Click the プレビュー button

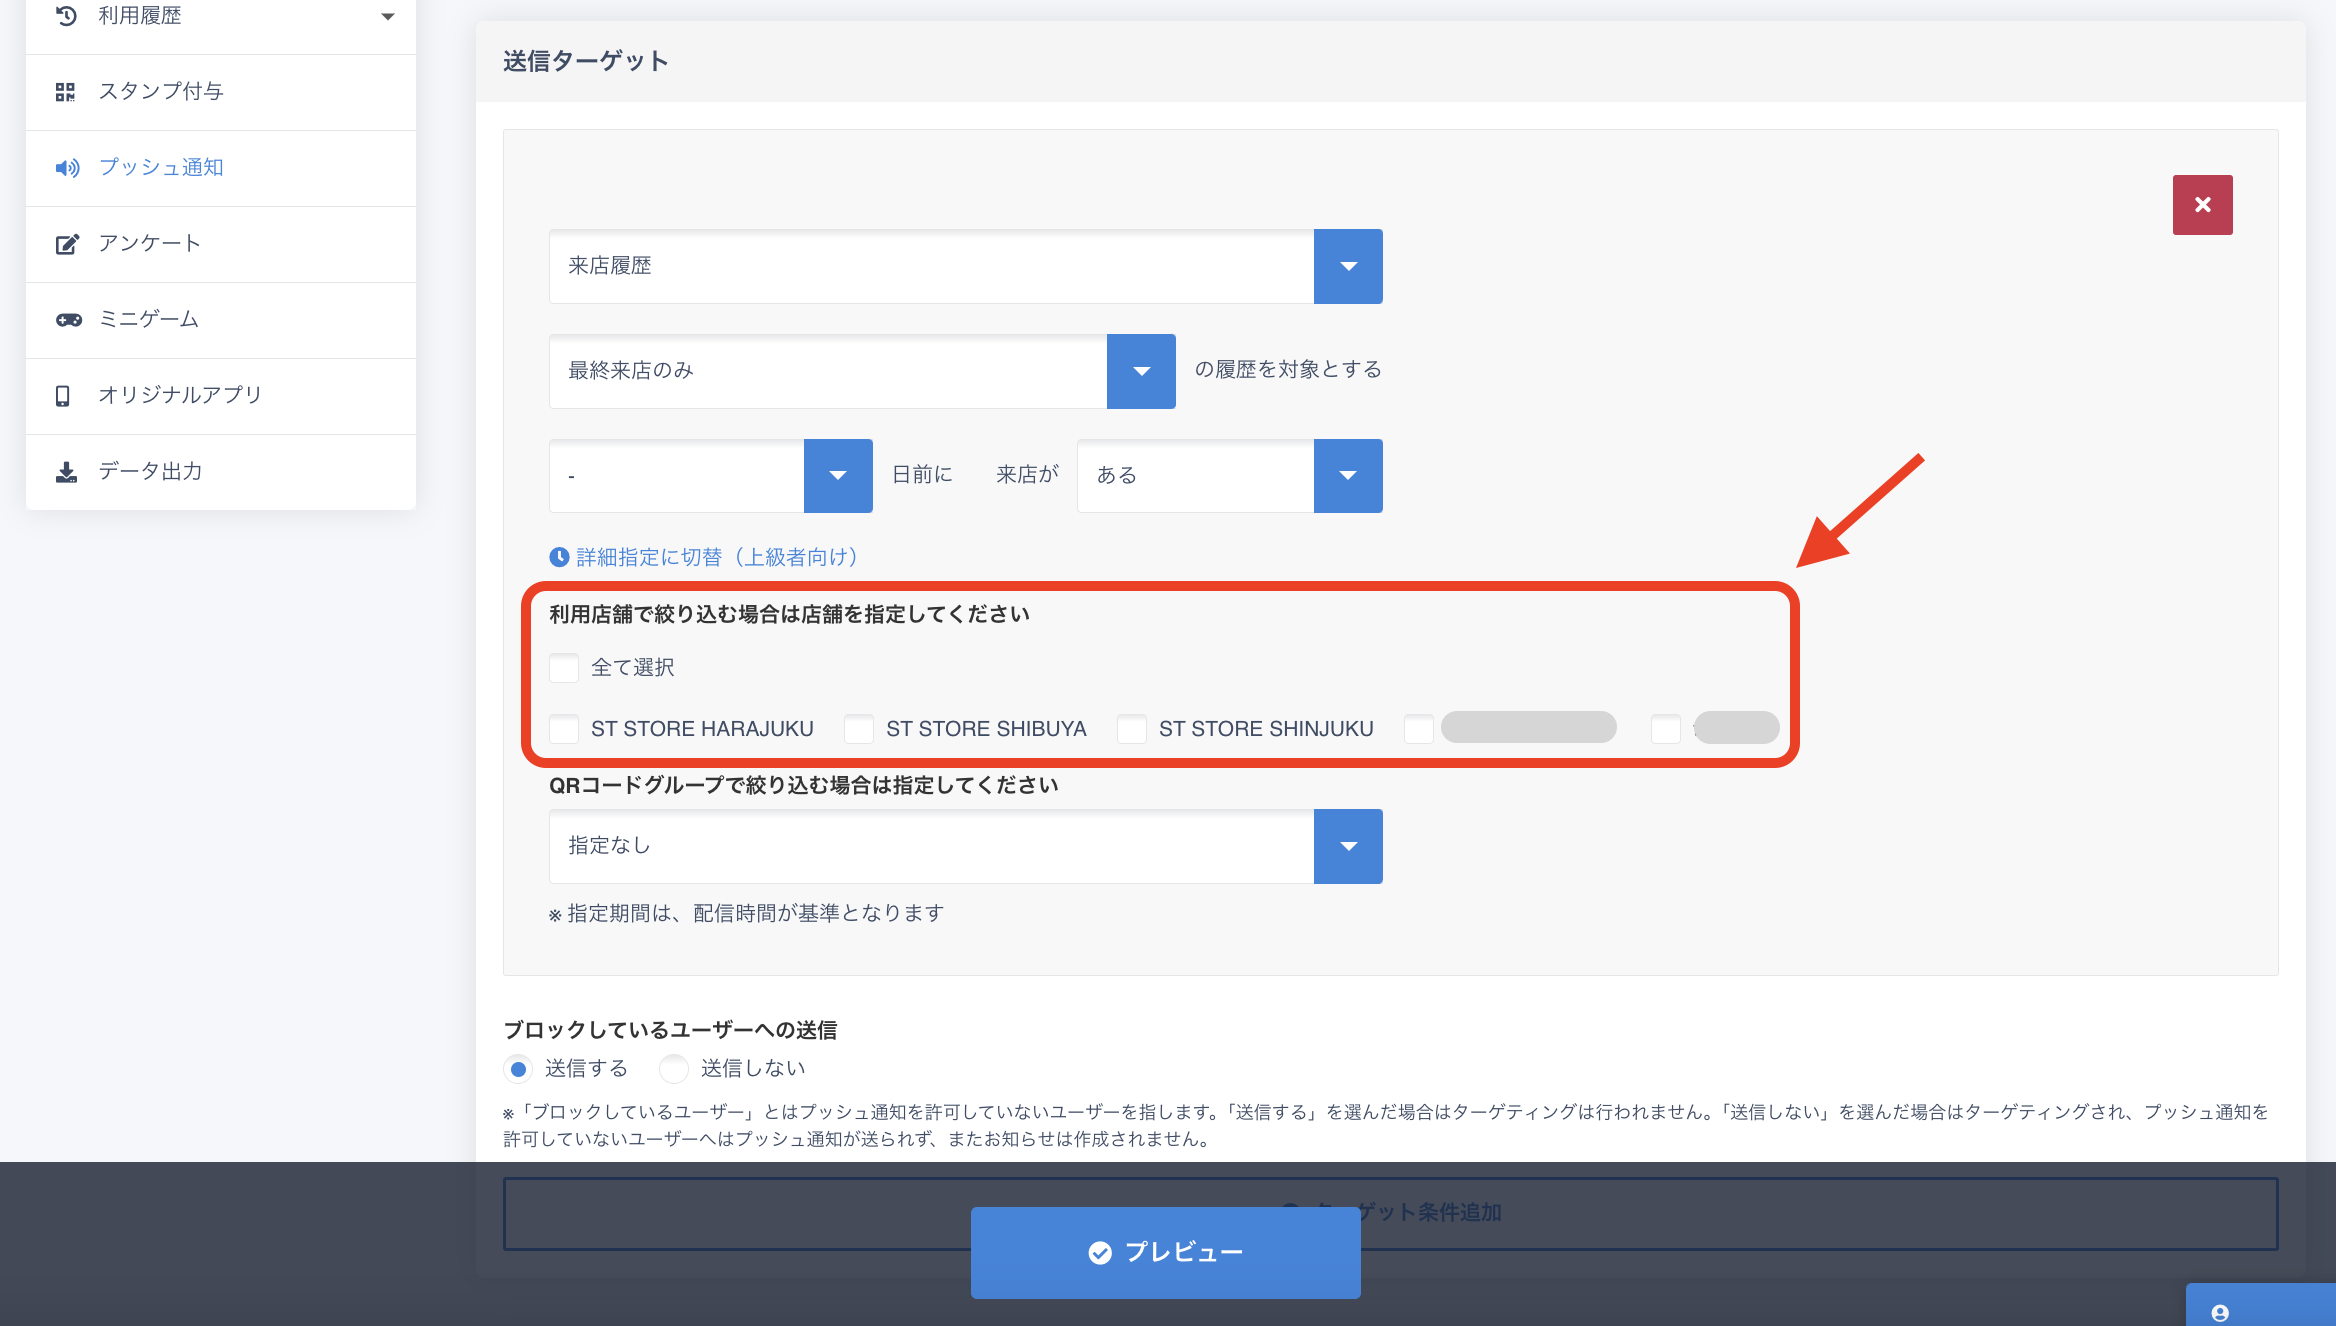1165,1252
